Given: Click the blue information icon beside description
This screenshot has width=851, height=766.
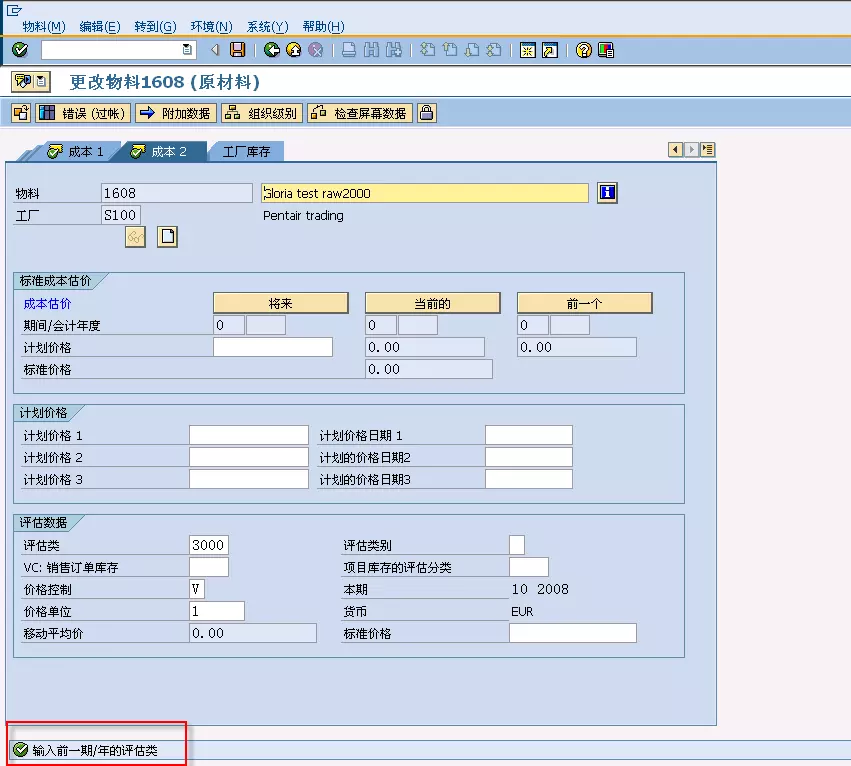Looking at the screenshot, I should click(607, 193).
